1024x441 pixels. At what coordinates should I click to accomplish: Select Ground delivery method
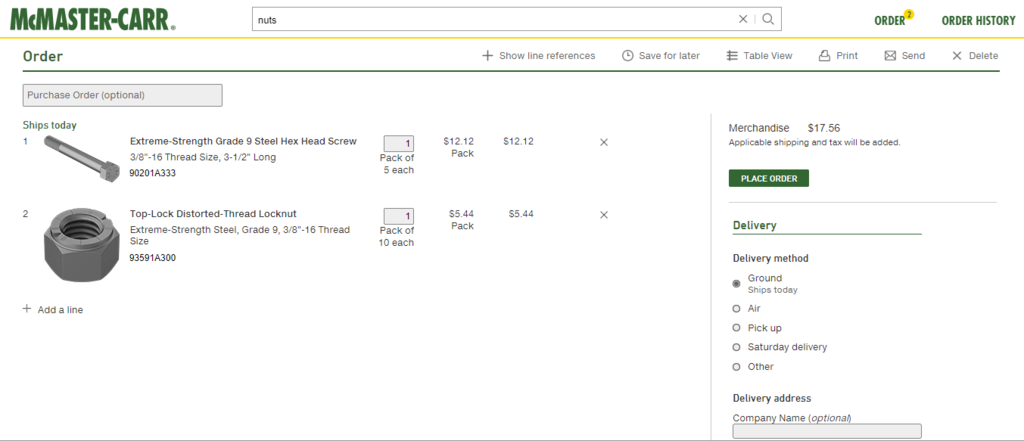point(737,284)
